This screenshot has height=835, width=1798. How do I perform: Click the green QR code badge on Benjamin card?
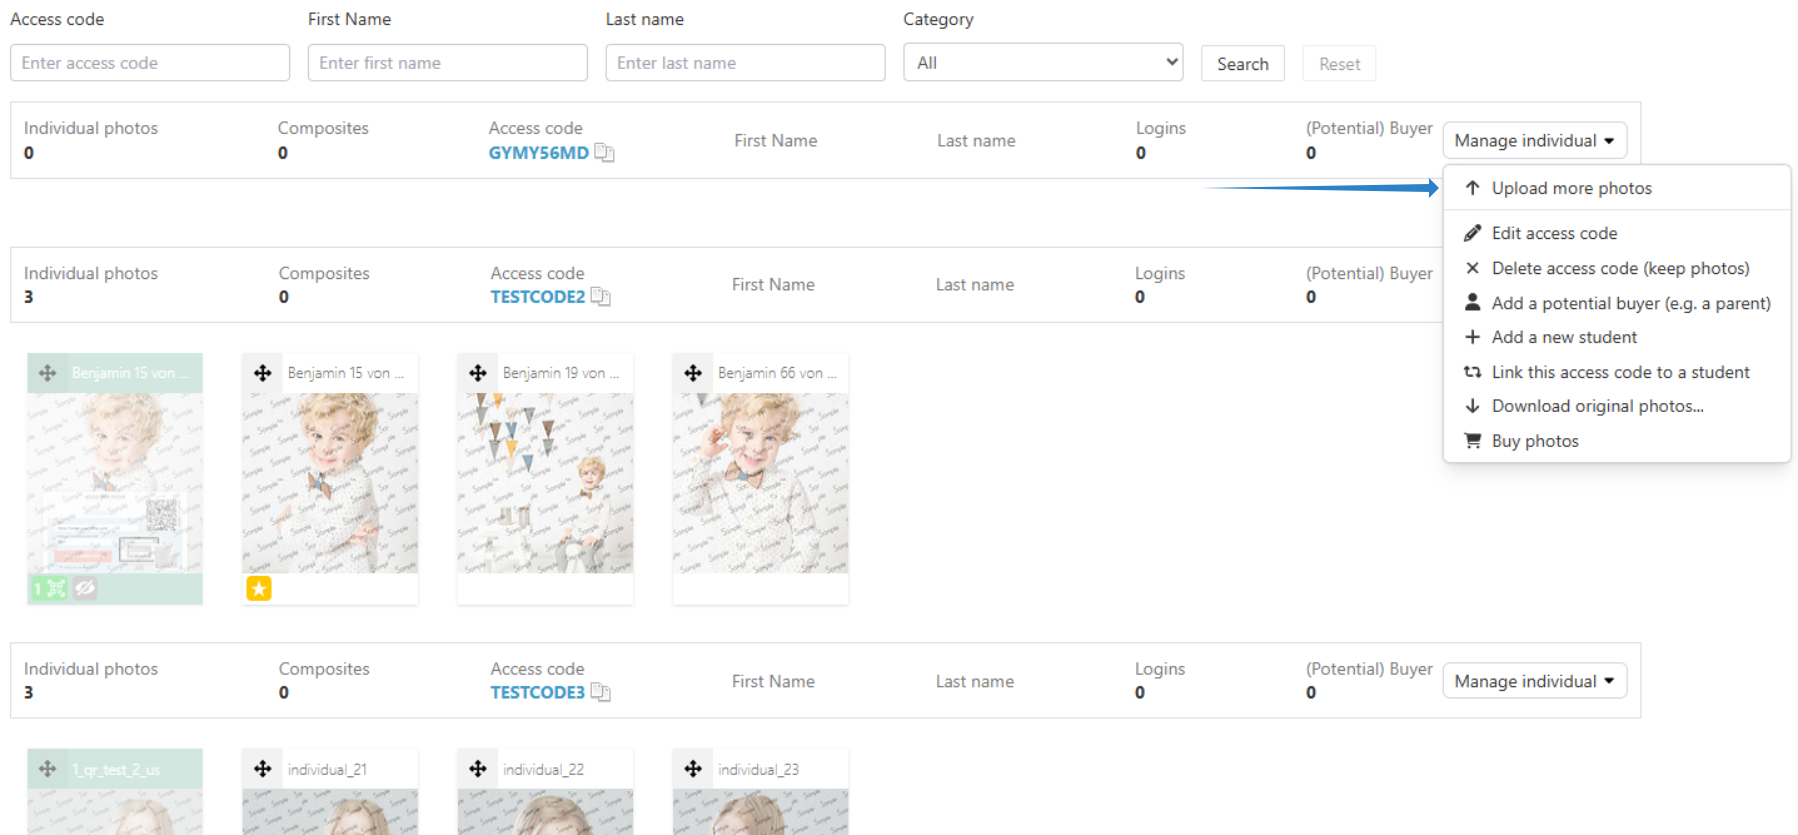[49, 588]
